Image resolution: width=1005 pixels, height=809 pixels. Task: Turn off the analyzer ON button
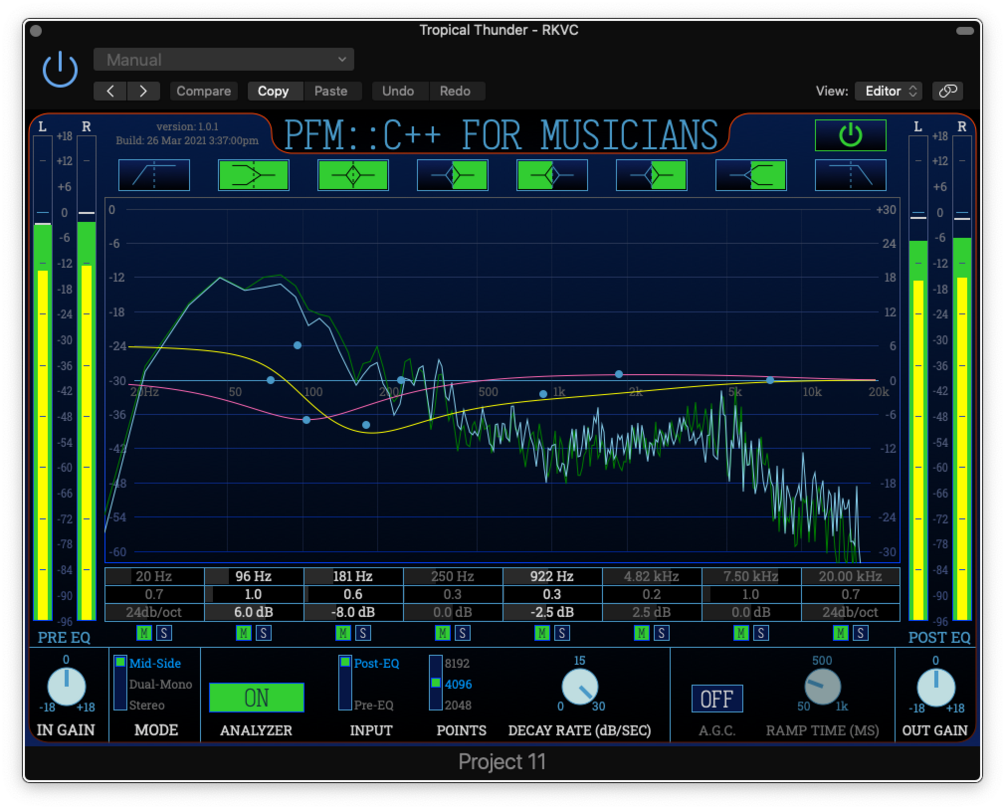pos(256,697)
